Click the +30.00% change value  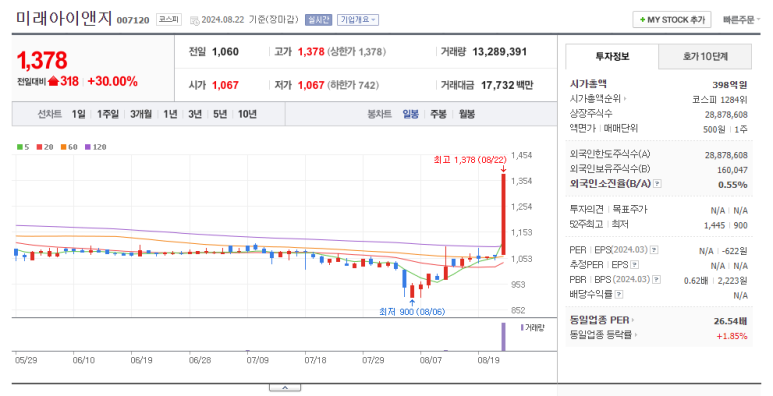point(112,81)
